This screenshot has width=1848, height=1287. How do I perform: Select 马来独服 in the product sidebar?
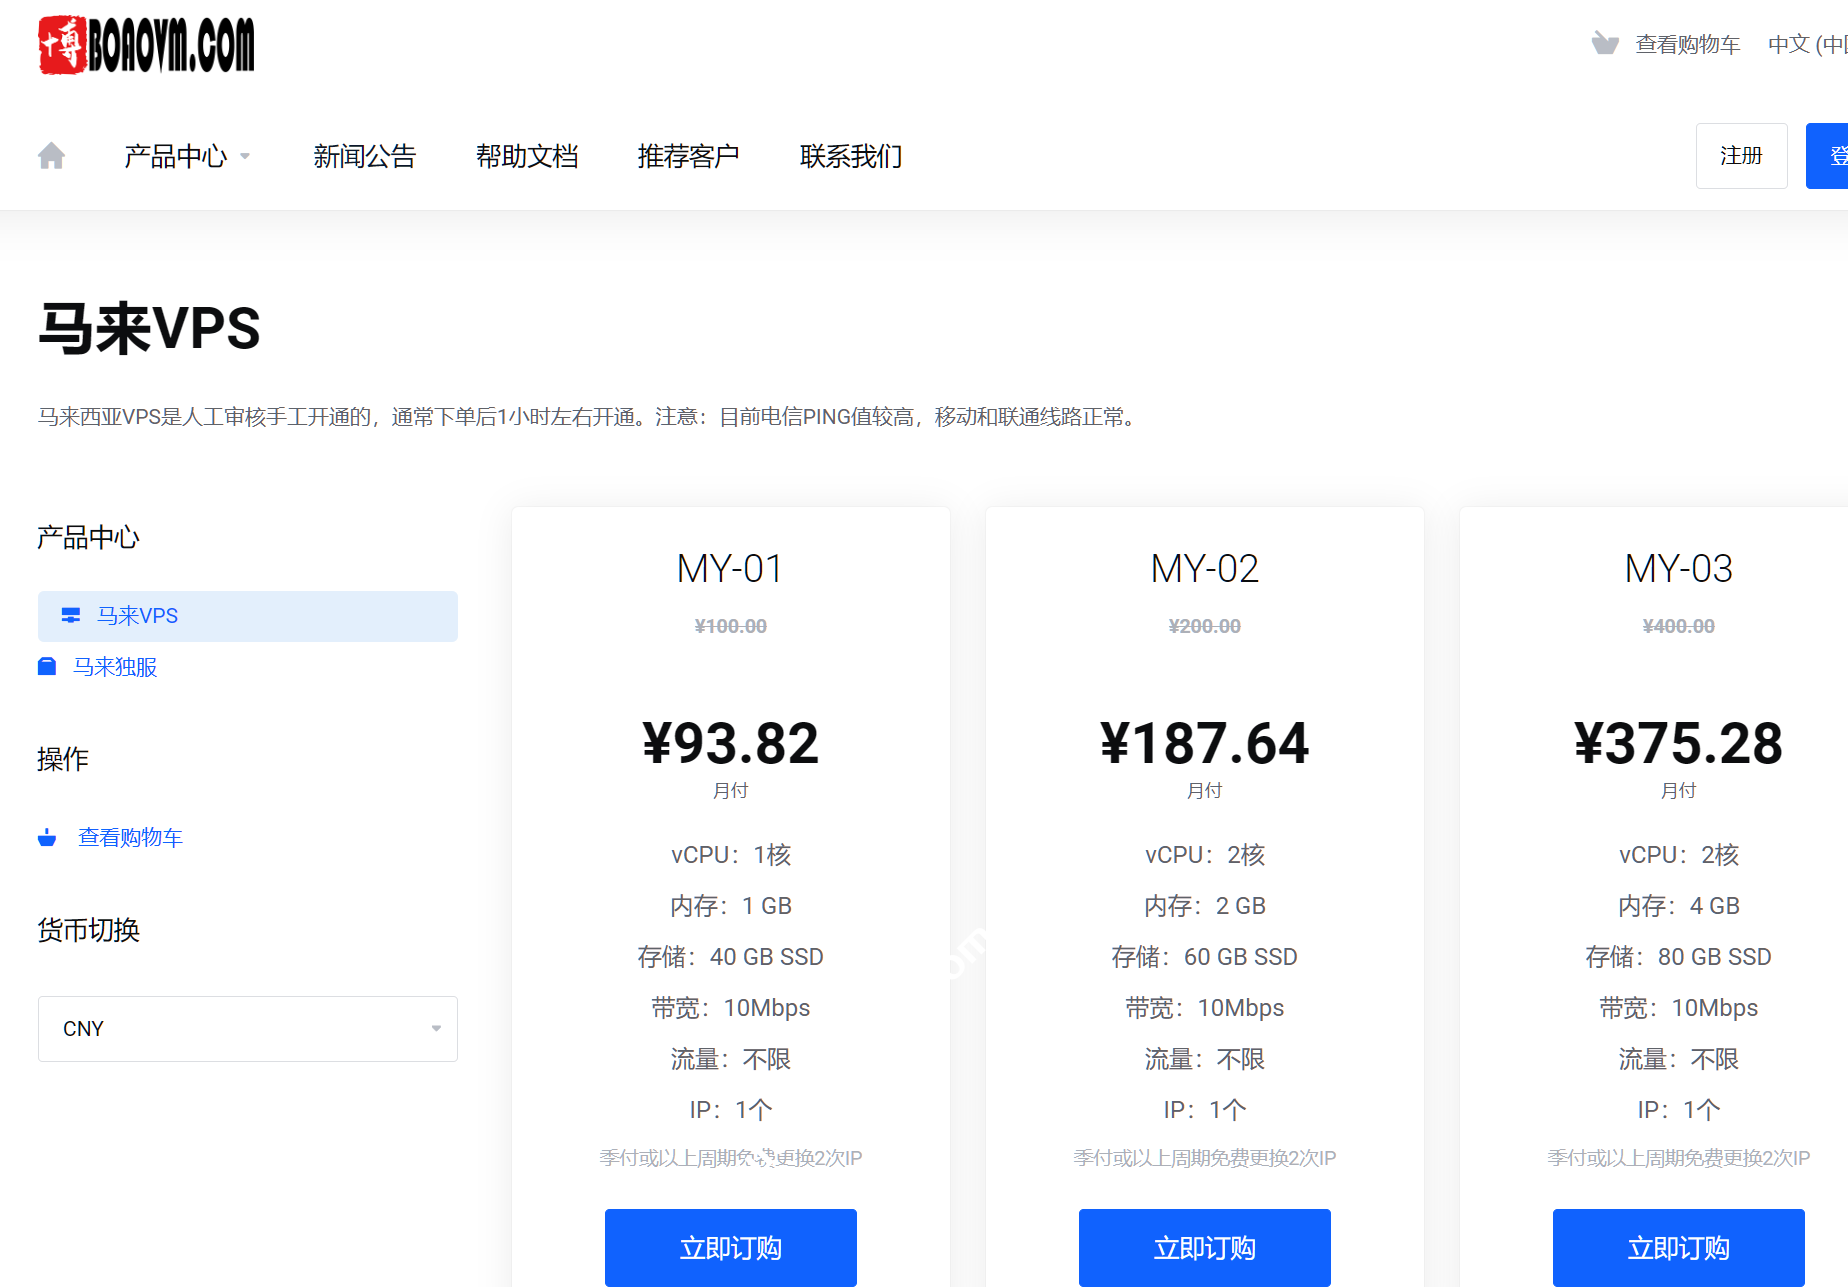pyautogui.click(x=117, y=666)
